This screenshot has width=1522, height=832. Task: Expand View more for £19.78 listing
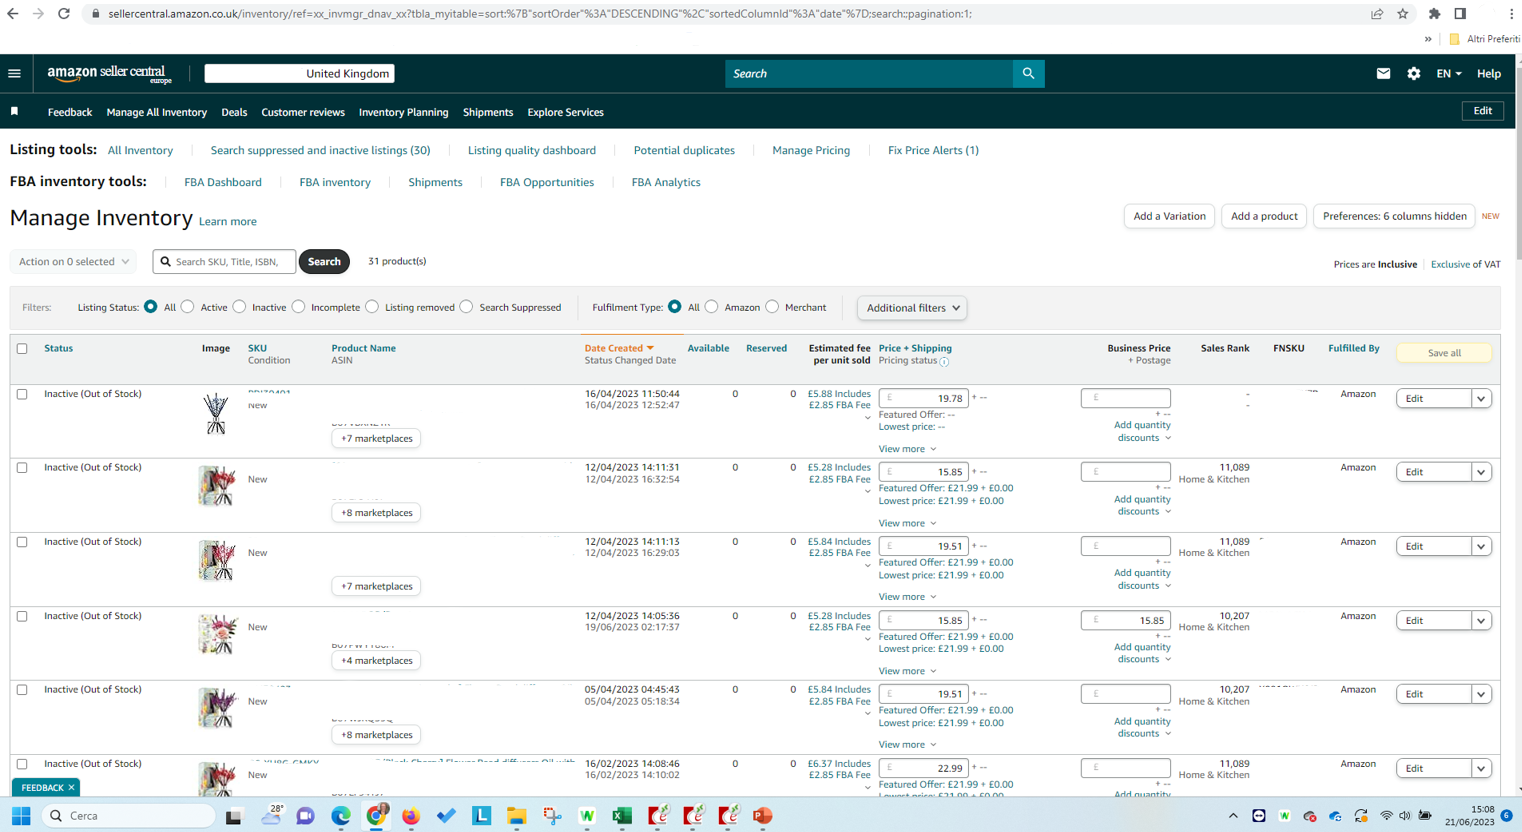pyautogui.click(x=907, y=449)
